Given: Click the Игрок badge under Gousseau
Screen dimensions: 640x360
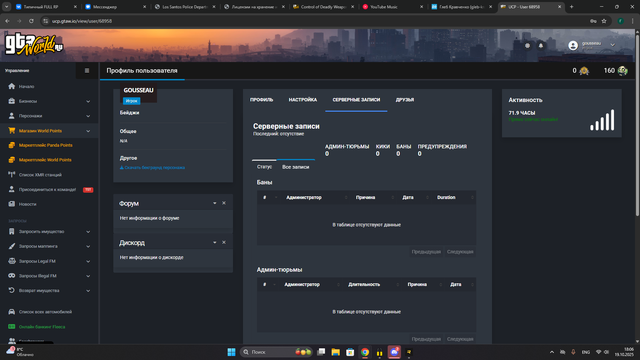Looking at the screenshot, I should point(131,101).
